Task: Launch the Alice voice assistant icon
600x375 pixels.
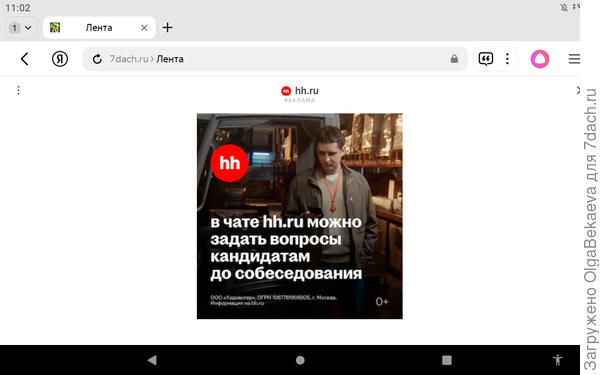Action: [540, 59]
